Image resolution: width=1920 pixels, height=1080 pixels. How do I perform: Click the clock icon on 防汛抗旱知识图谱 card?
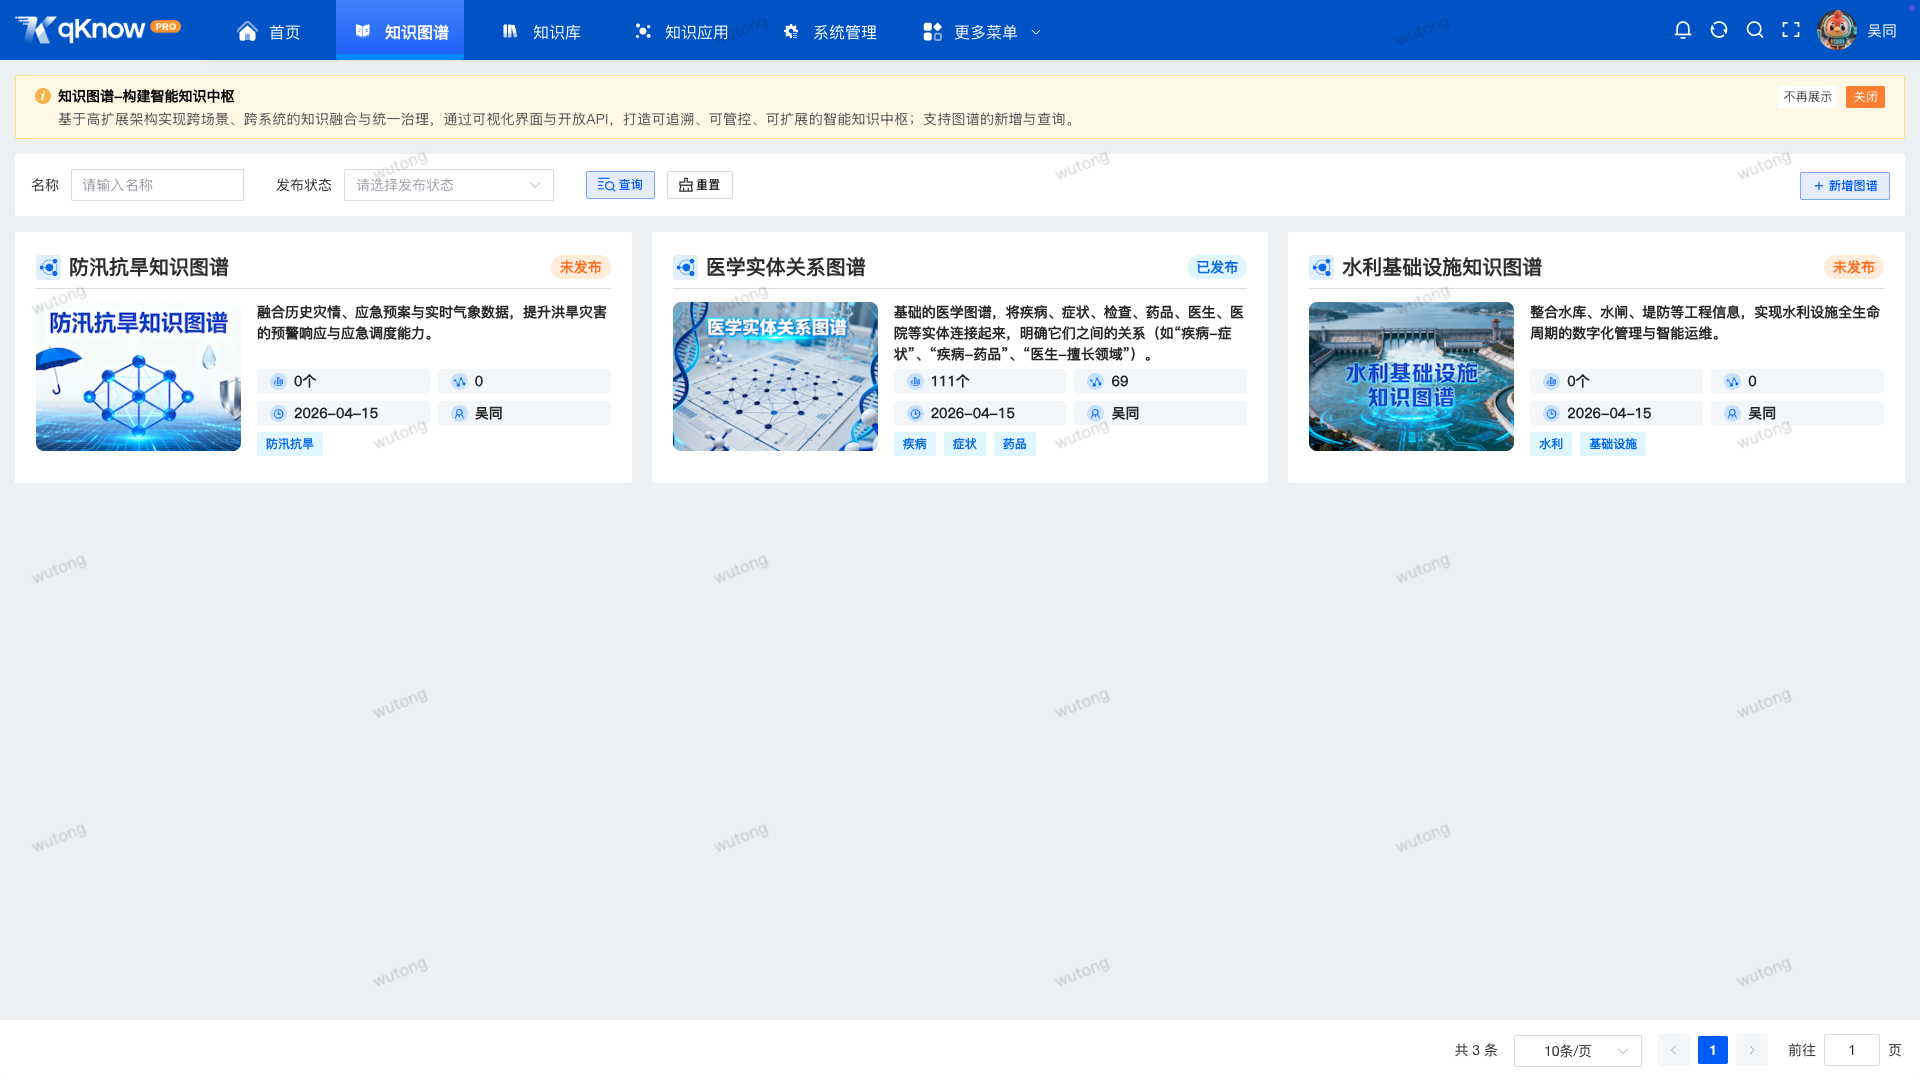(x=278, y=413)
